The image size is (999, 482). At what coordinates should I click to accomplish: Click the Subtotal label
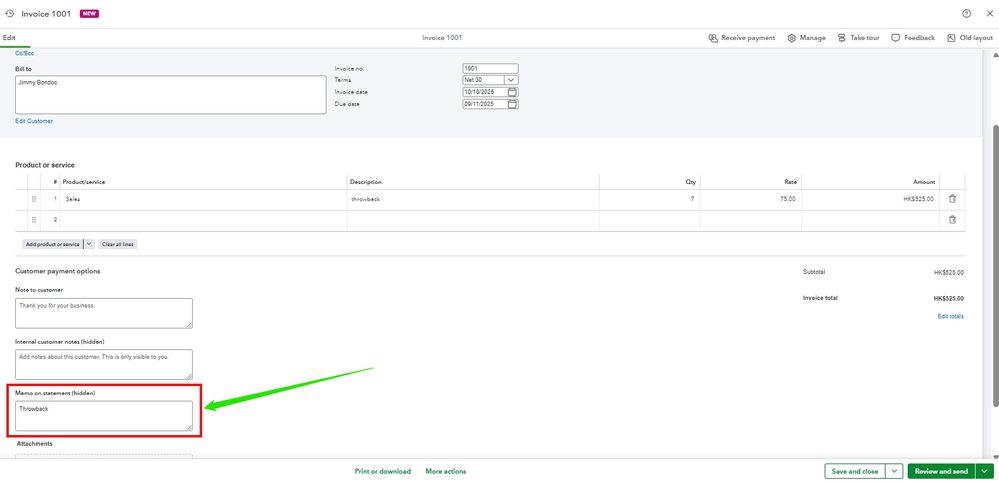point(814,272)
